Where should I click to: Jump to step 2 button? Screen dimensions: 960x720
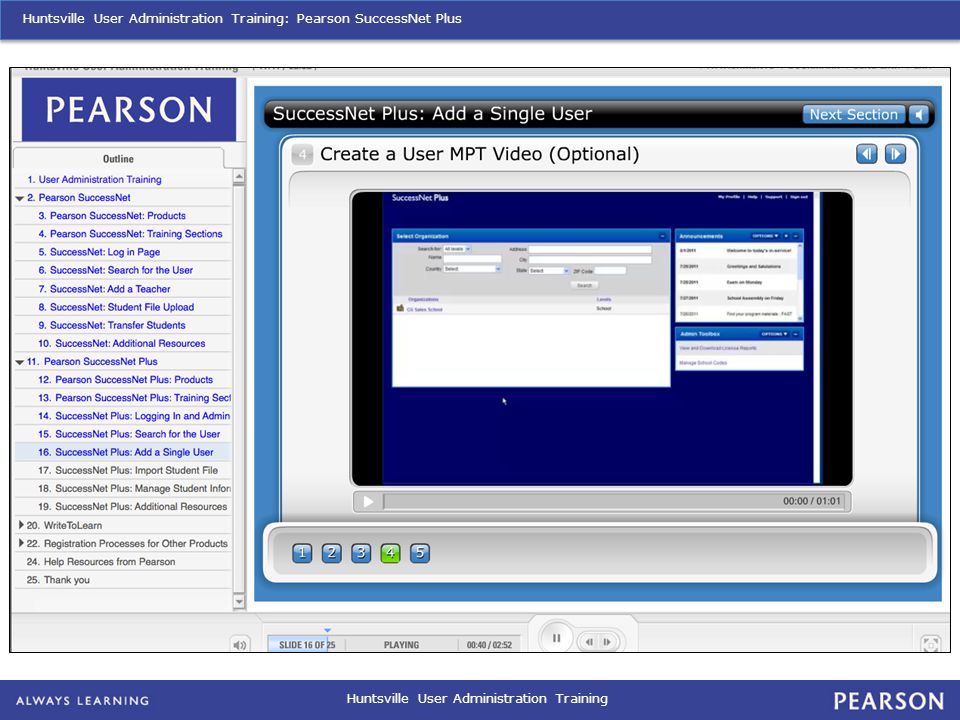(x=332, y=553)
